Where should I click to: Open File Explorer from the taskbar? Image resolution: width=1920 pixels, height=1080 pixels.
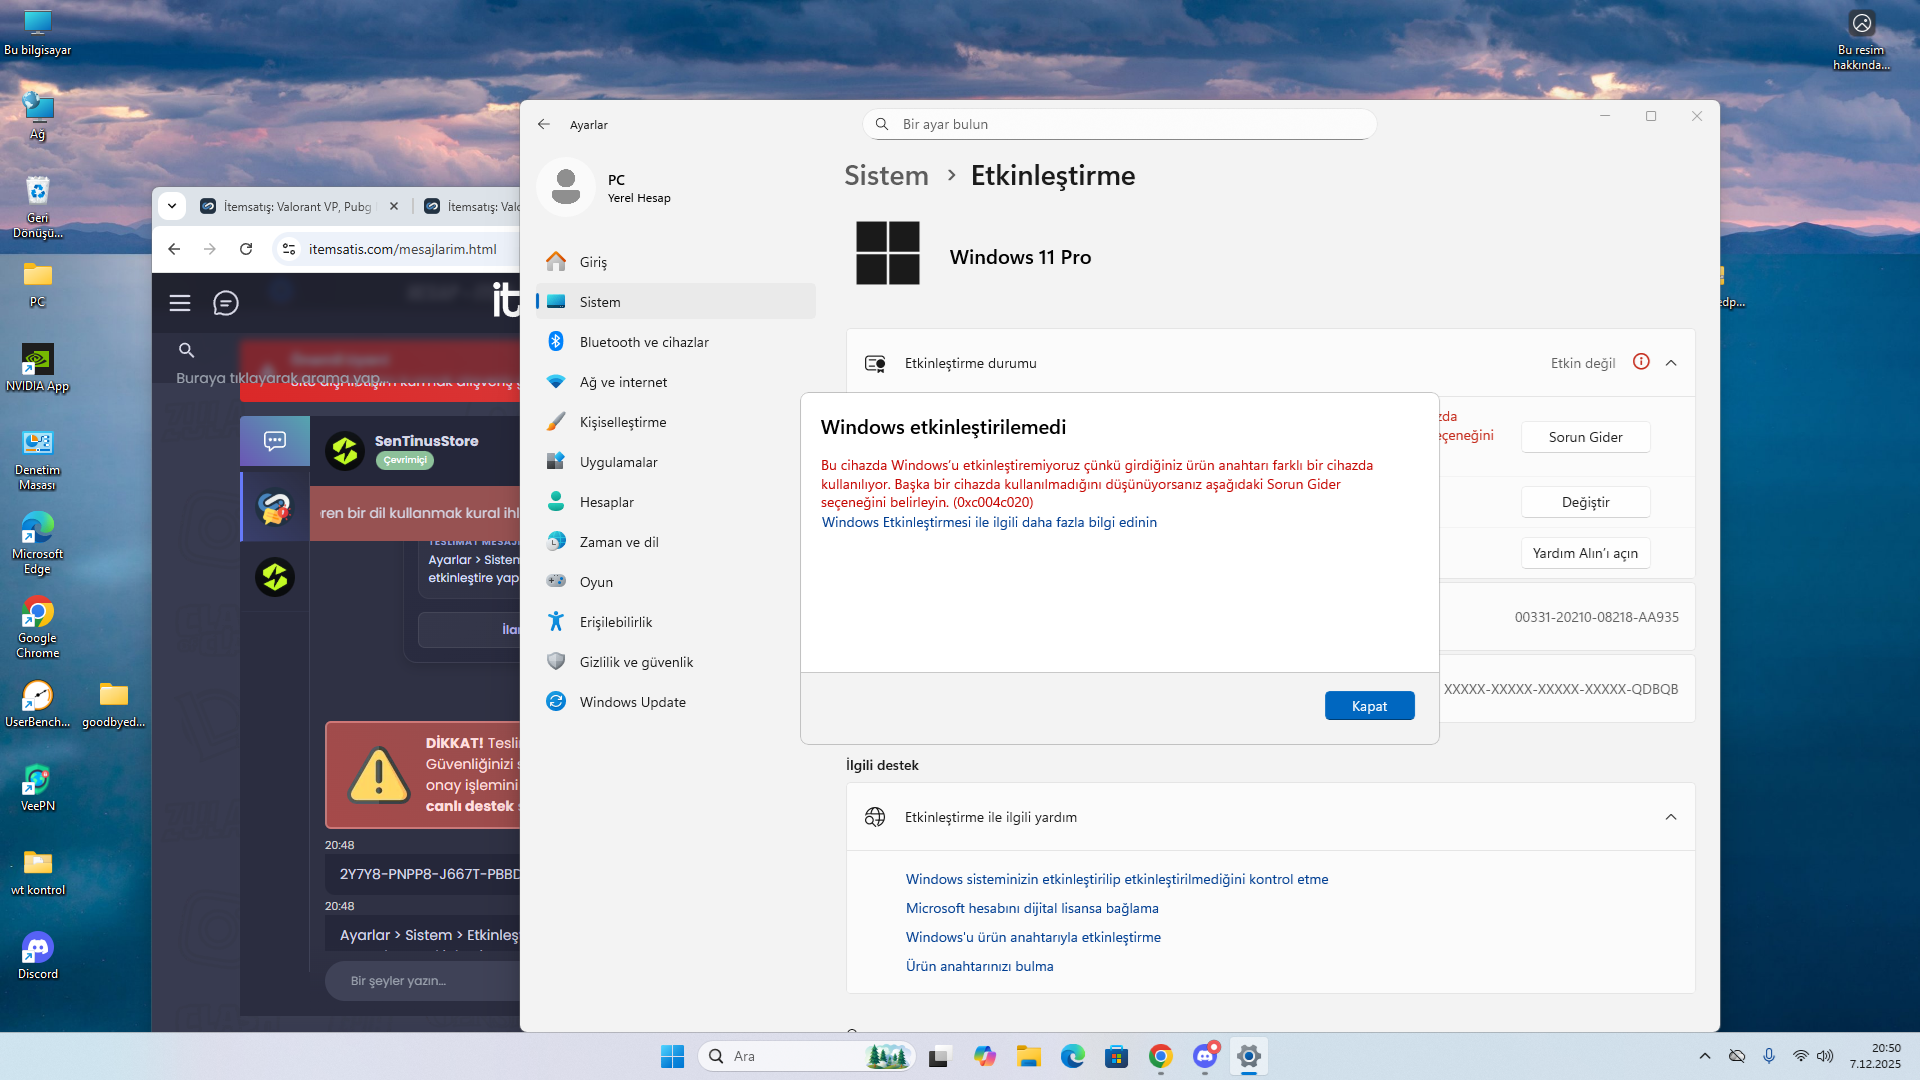(1029, 1056)
